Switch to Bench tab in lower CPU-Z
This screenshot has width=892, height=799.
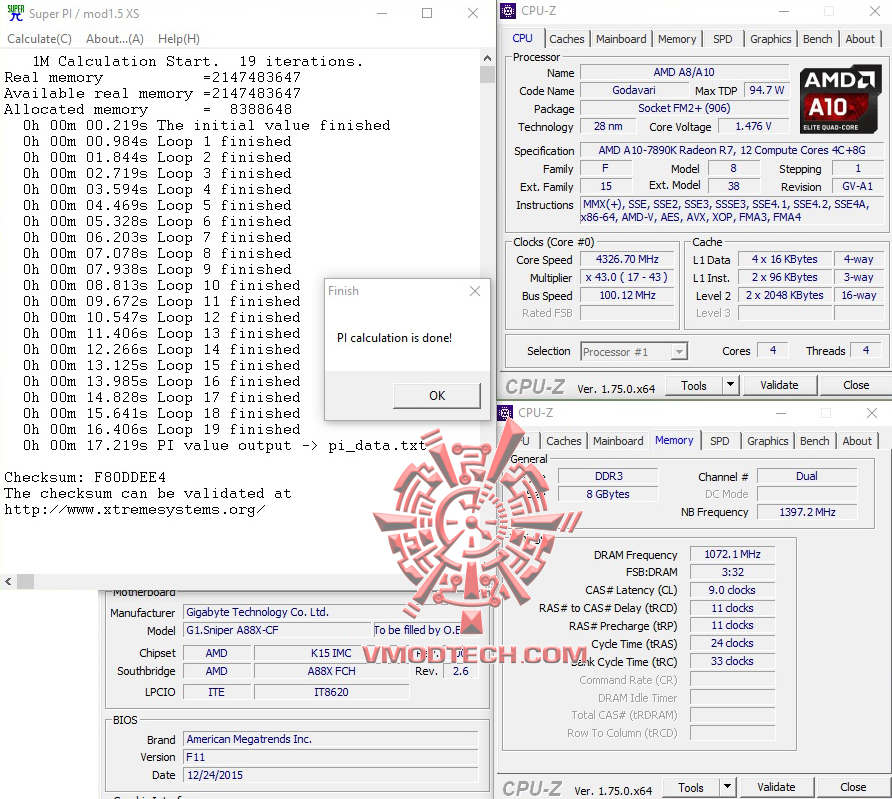(x=815, y=441)
